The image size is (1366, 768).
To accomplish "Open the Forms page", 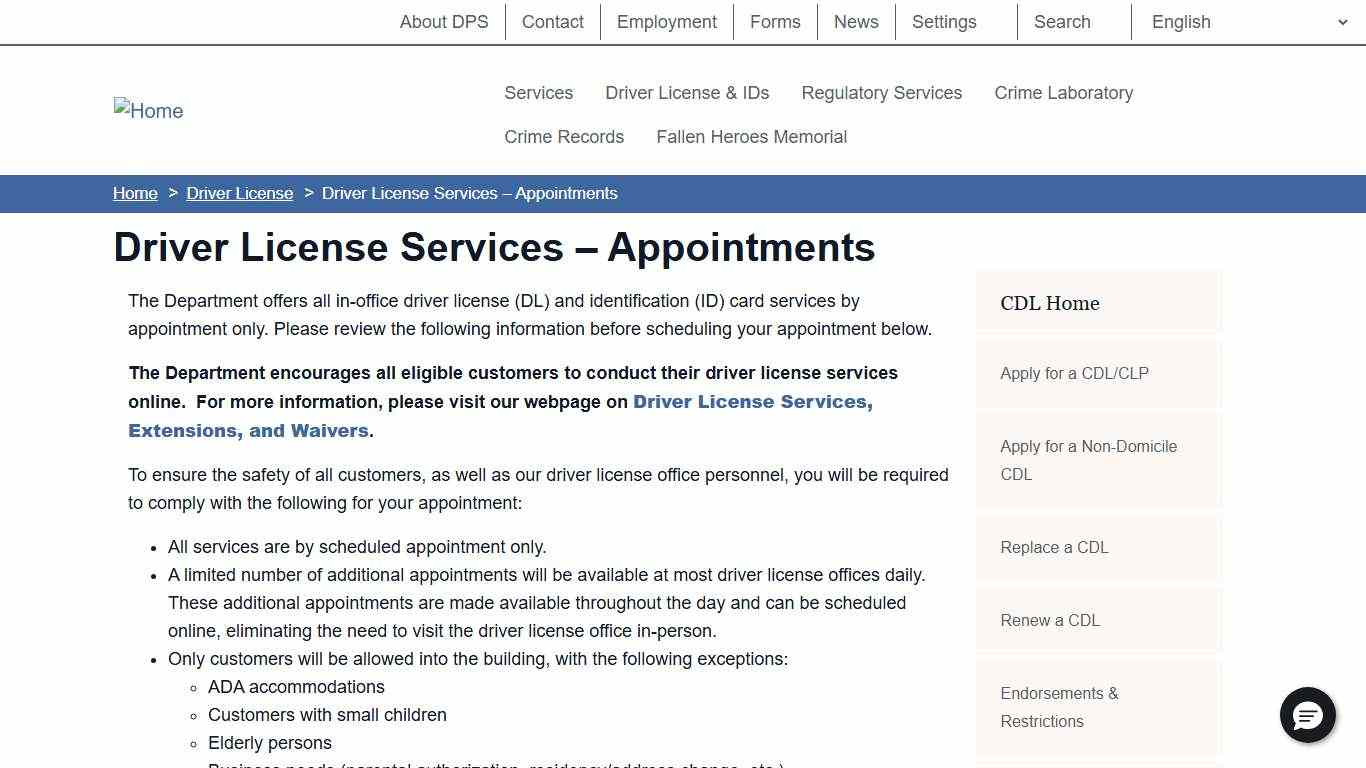I will tap(775, 21).
